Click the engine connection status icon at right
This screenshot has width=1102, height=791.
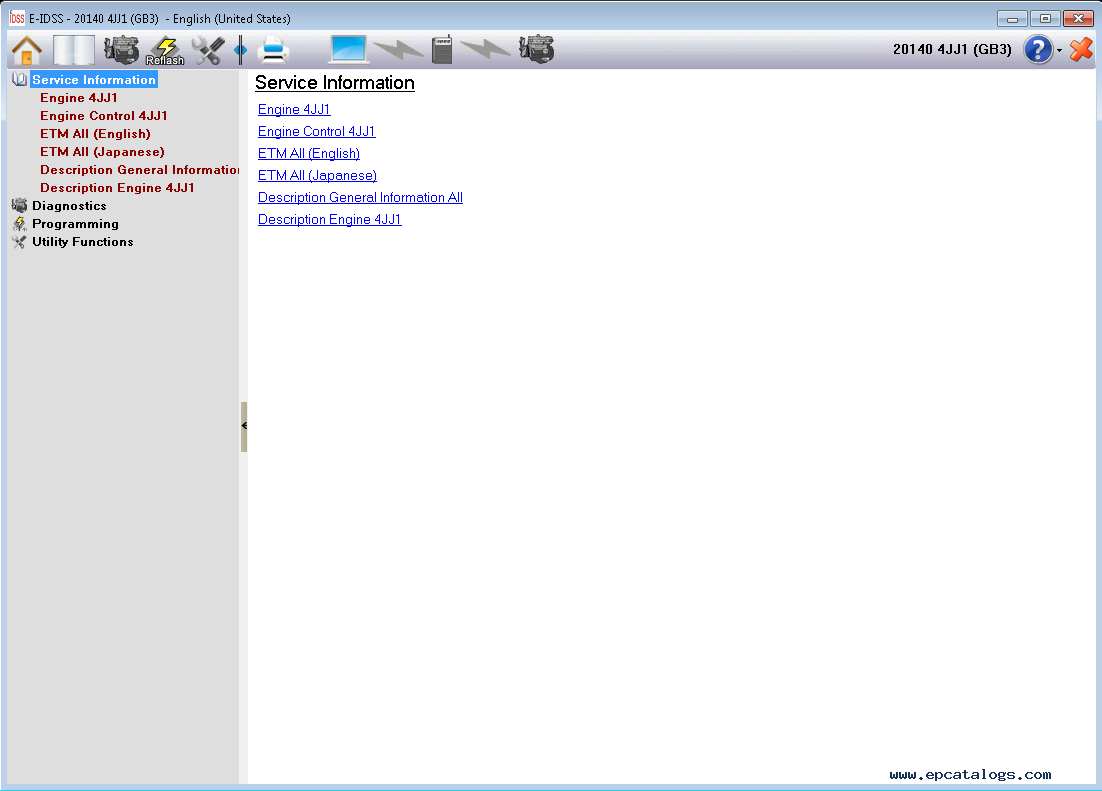pyautogui.click(x=536, y=49)
